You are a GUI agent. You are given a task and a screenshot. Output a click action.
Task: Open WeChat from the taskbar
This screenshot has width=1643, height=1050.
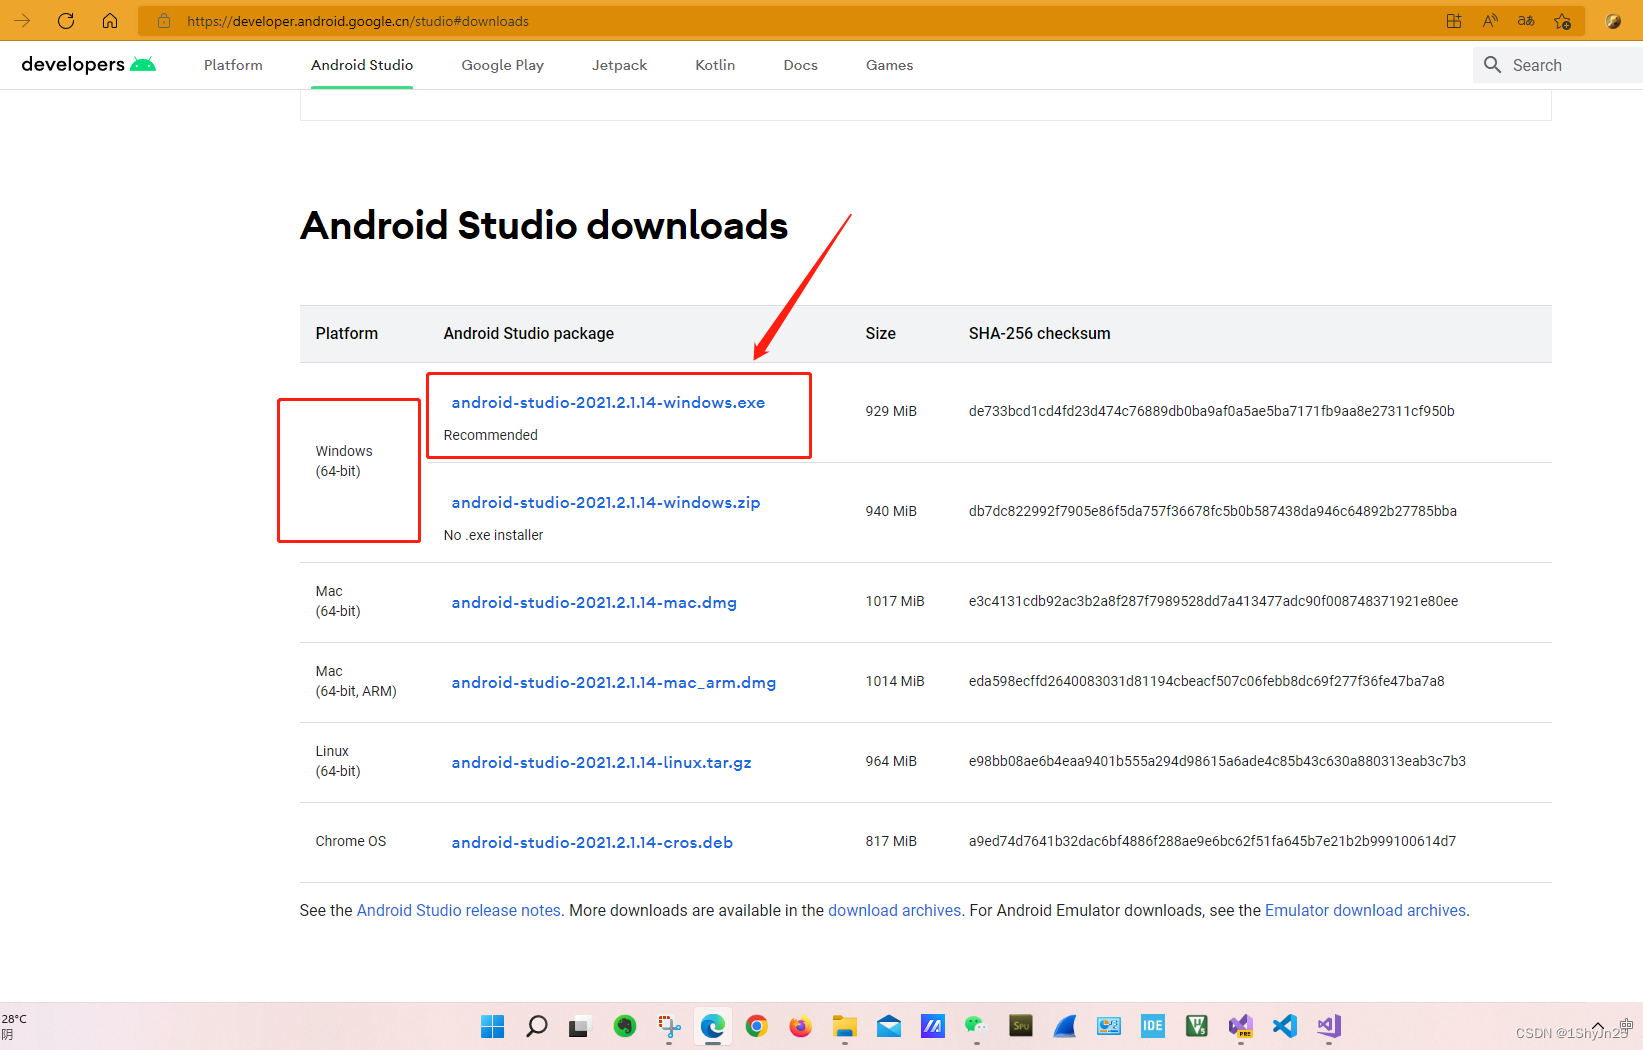tap(975, 1026)
